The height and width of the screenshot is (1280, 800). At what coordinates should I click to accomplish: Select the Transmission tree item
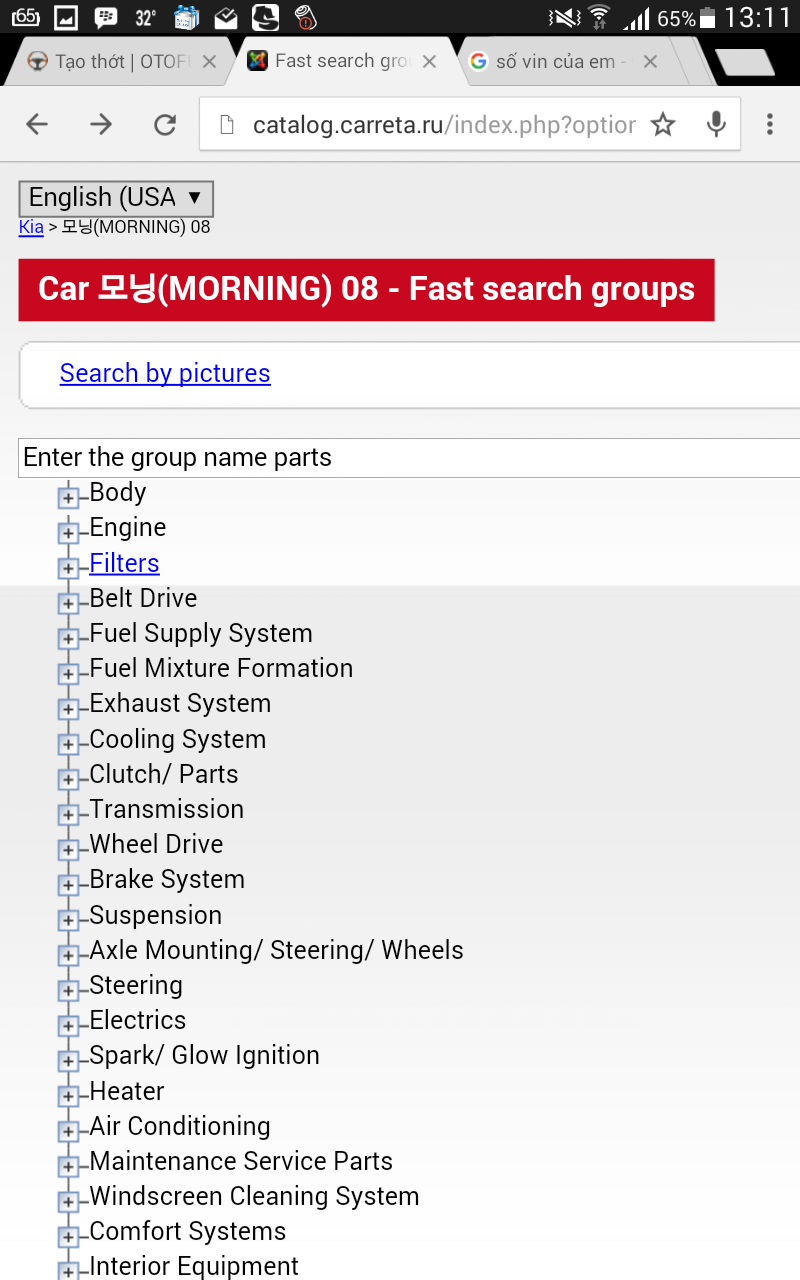pos(167,809)
